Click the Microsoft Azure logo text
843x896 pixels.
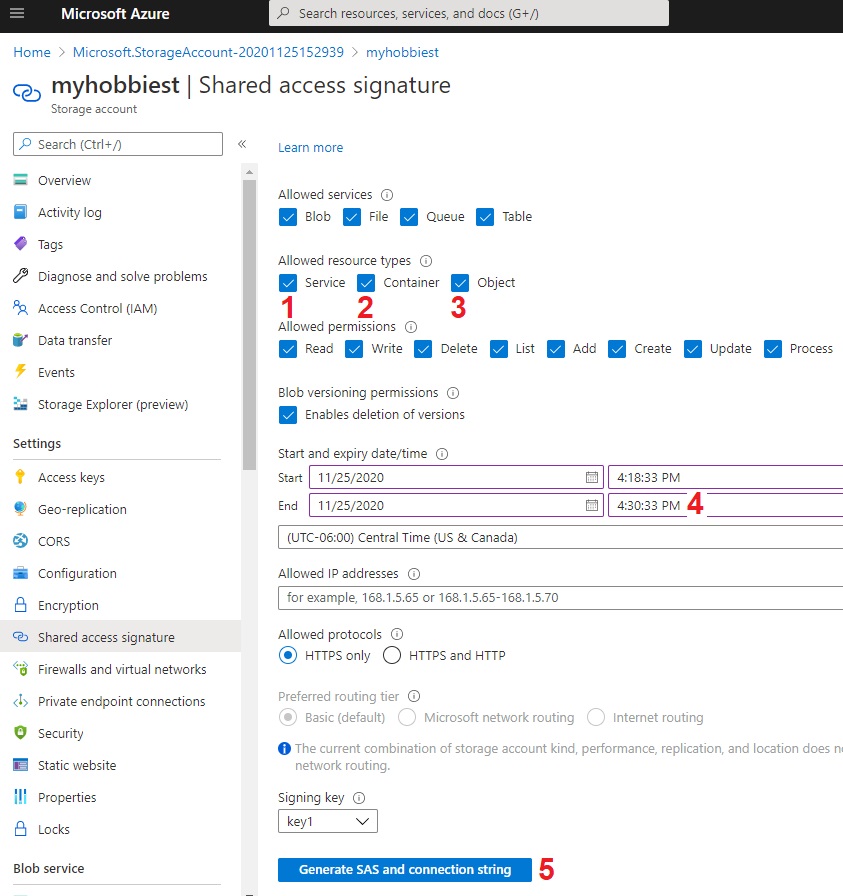pyautogui.click(x=115, y=13)
